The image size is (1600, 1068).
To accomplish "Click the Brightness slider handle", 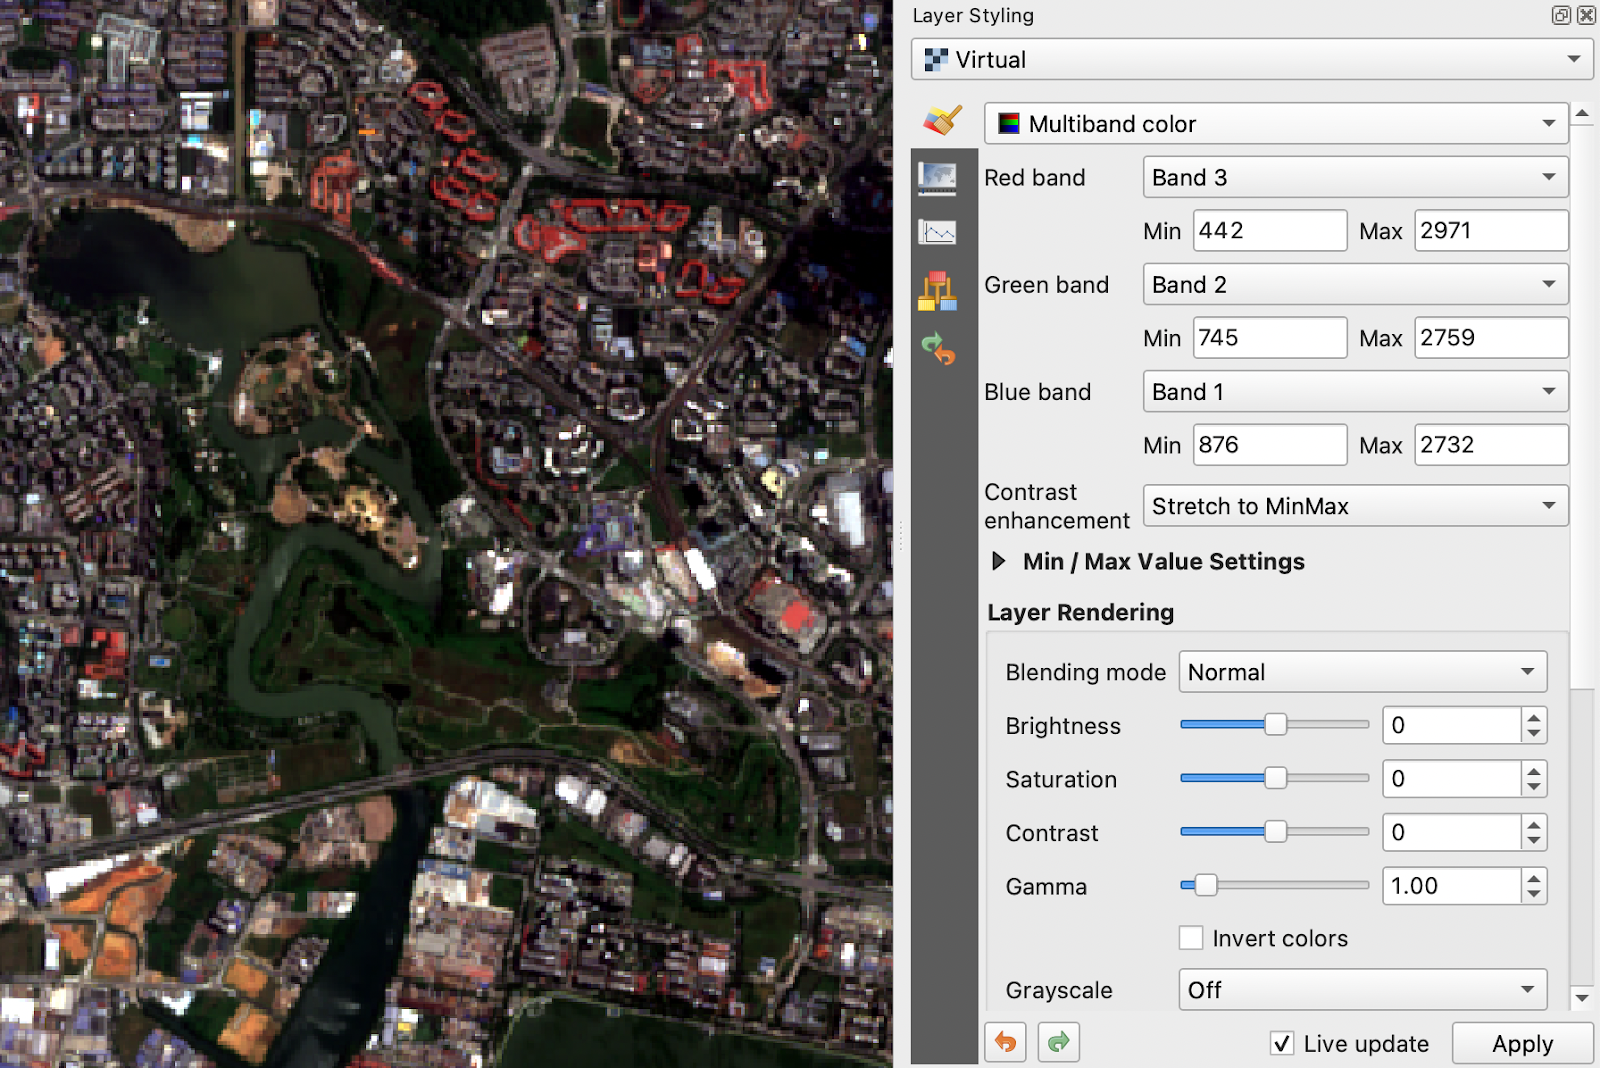I will 1275,725.
